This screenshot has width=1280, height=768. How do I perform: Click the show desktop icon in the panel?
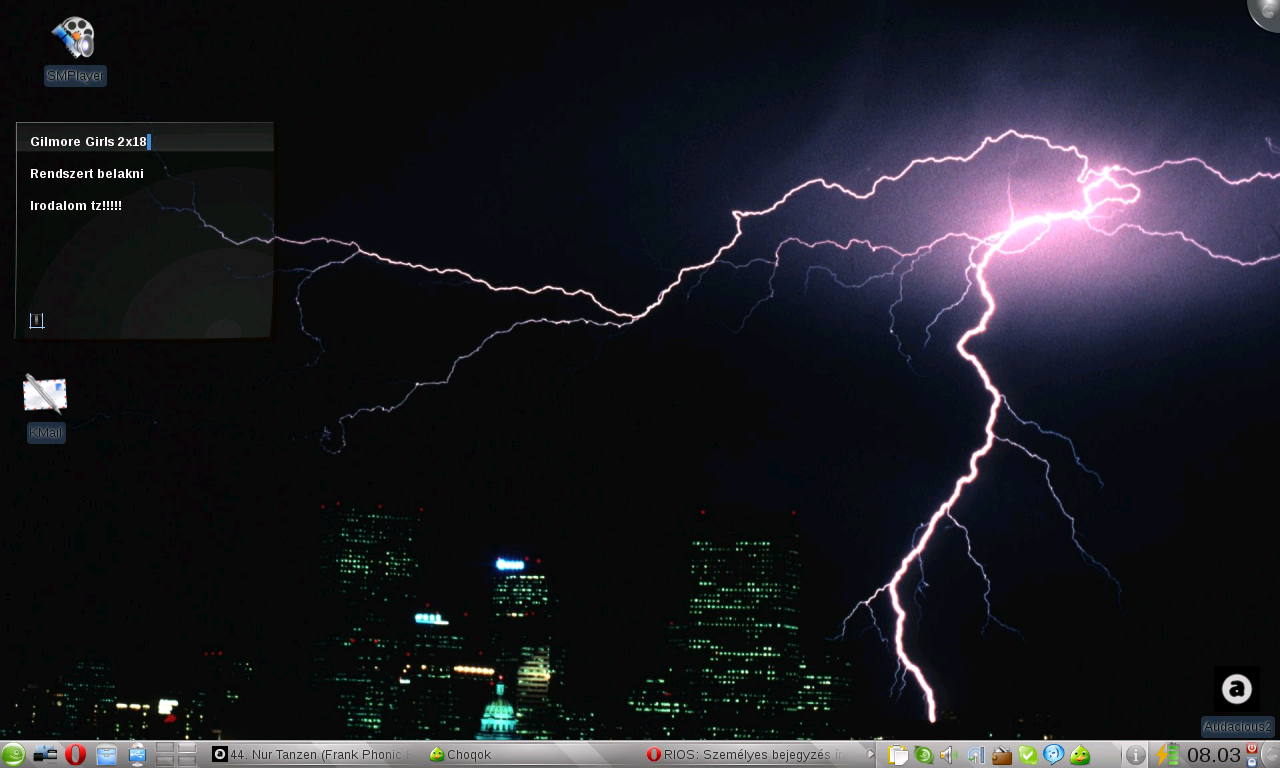45,755
